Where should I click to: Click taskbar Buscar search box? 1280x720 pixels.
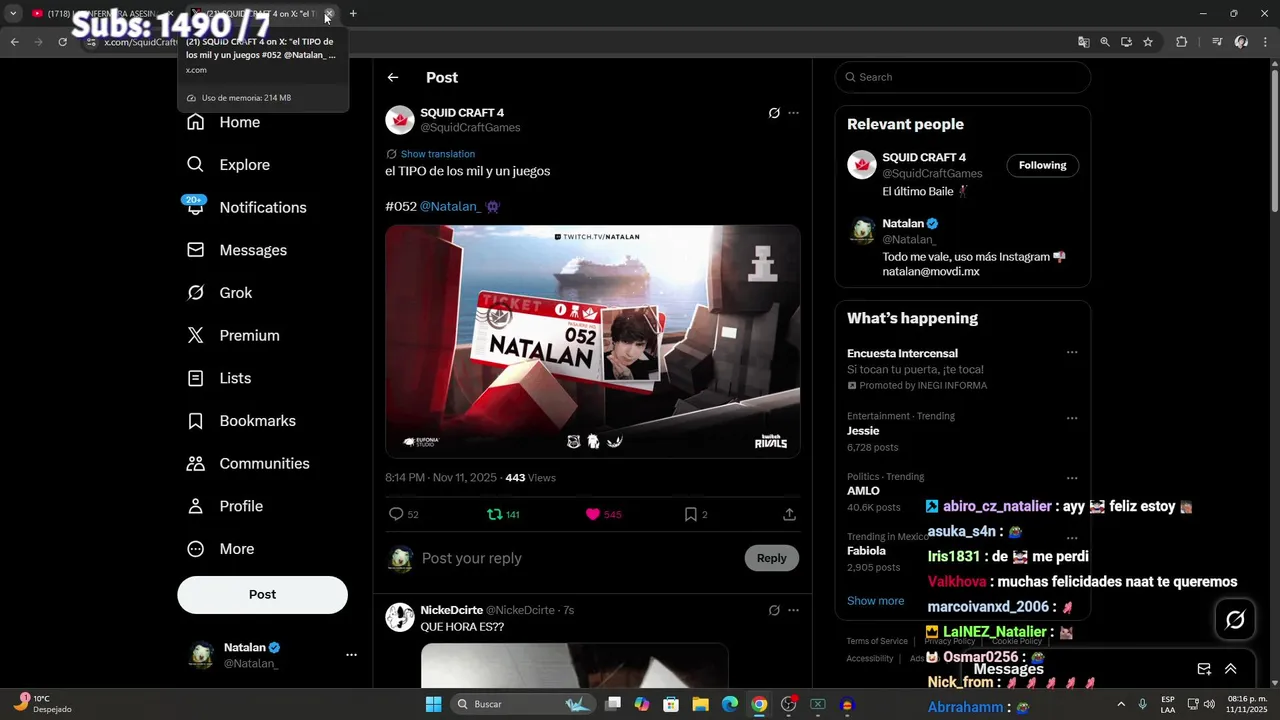click(524, 704)
